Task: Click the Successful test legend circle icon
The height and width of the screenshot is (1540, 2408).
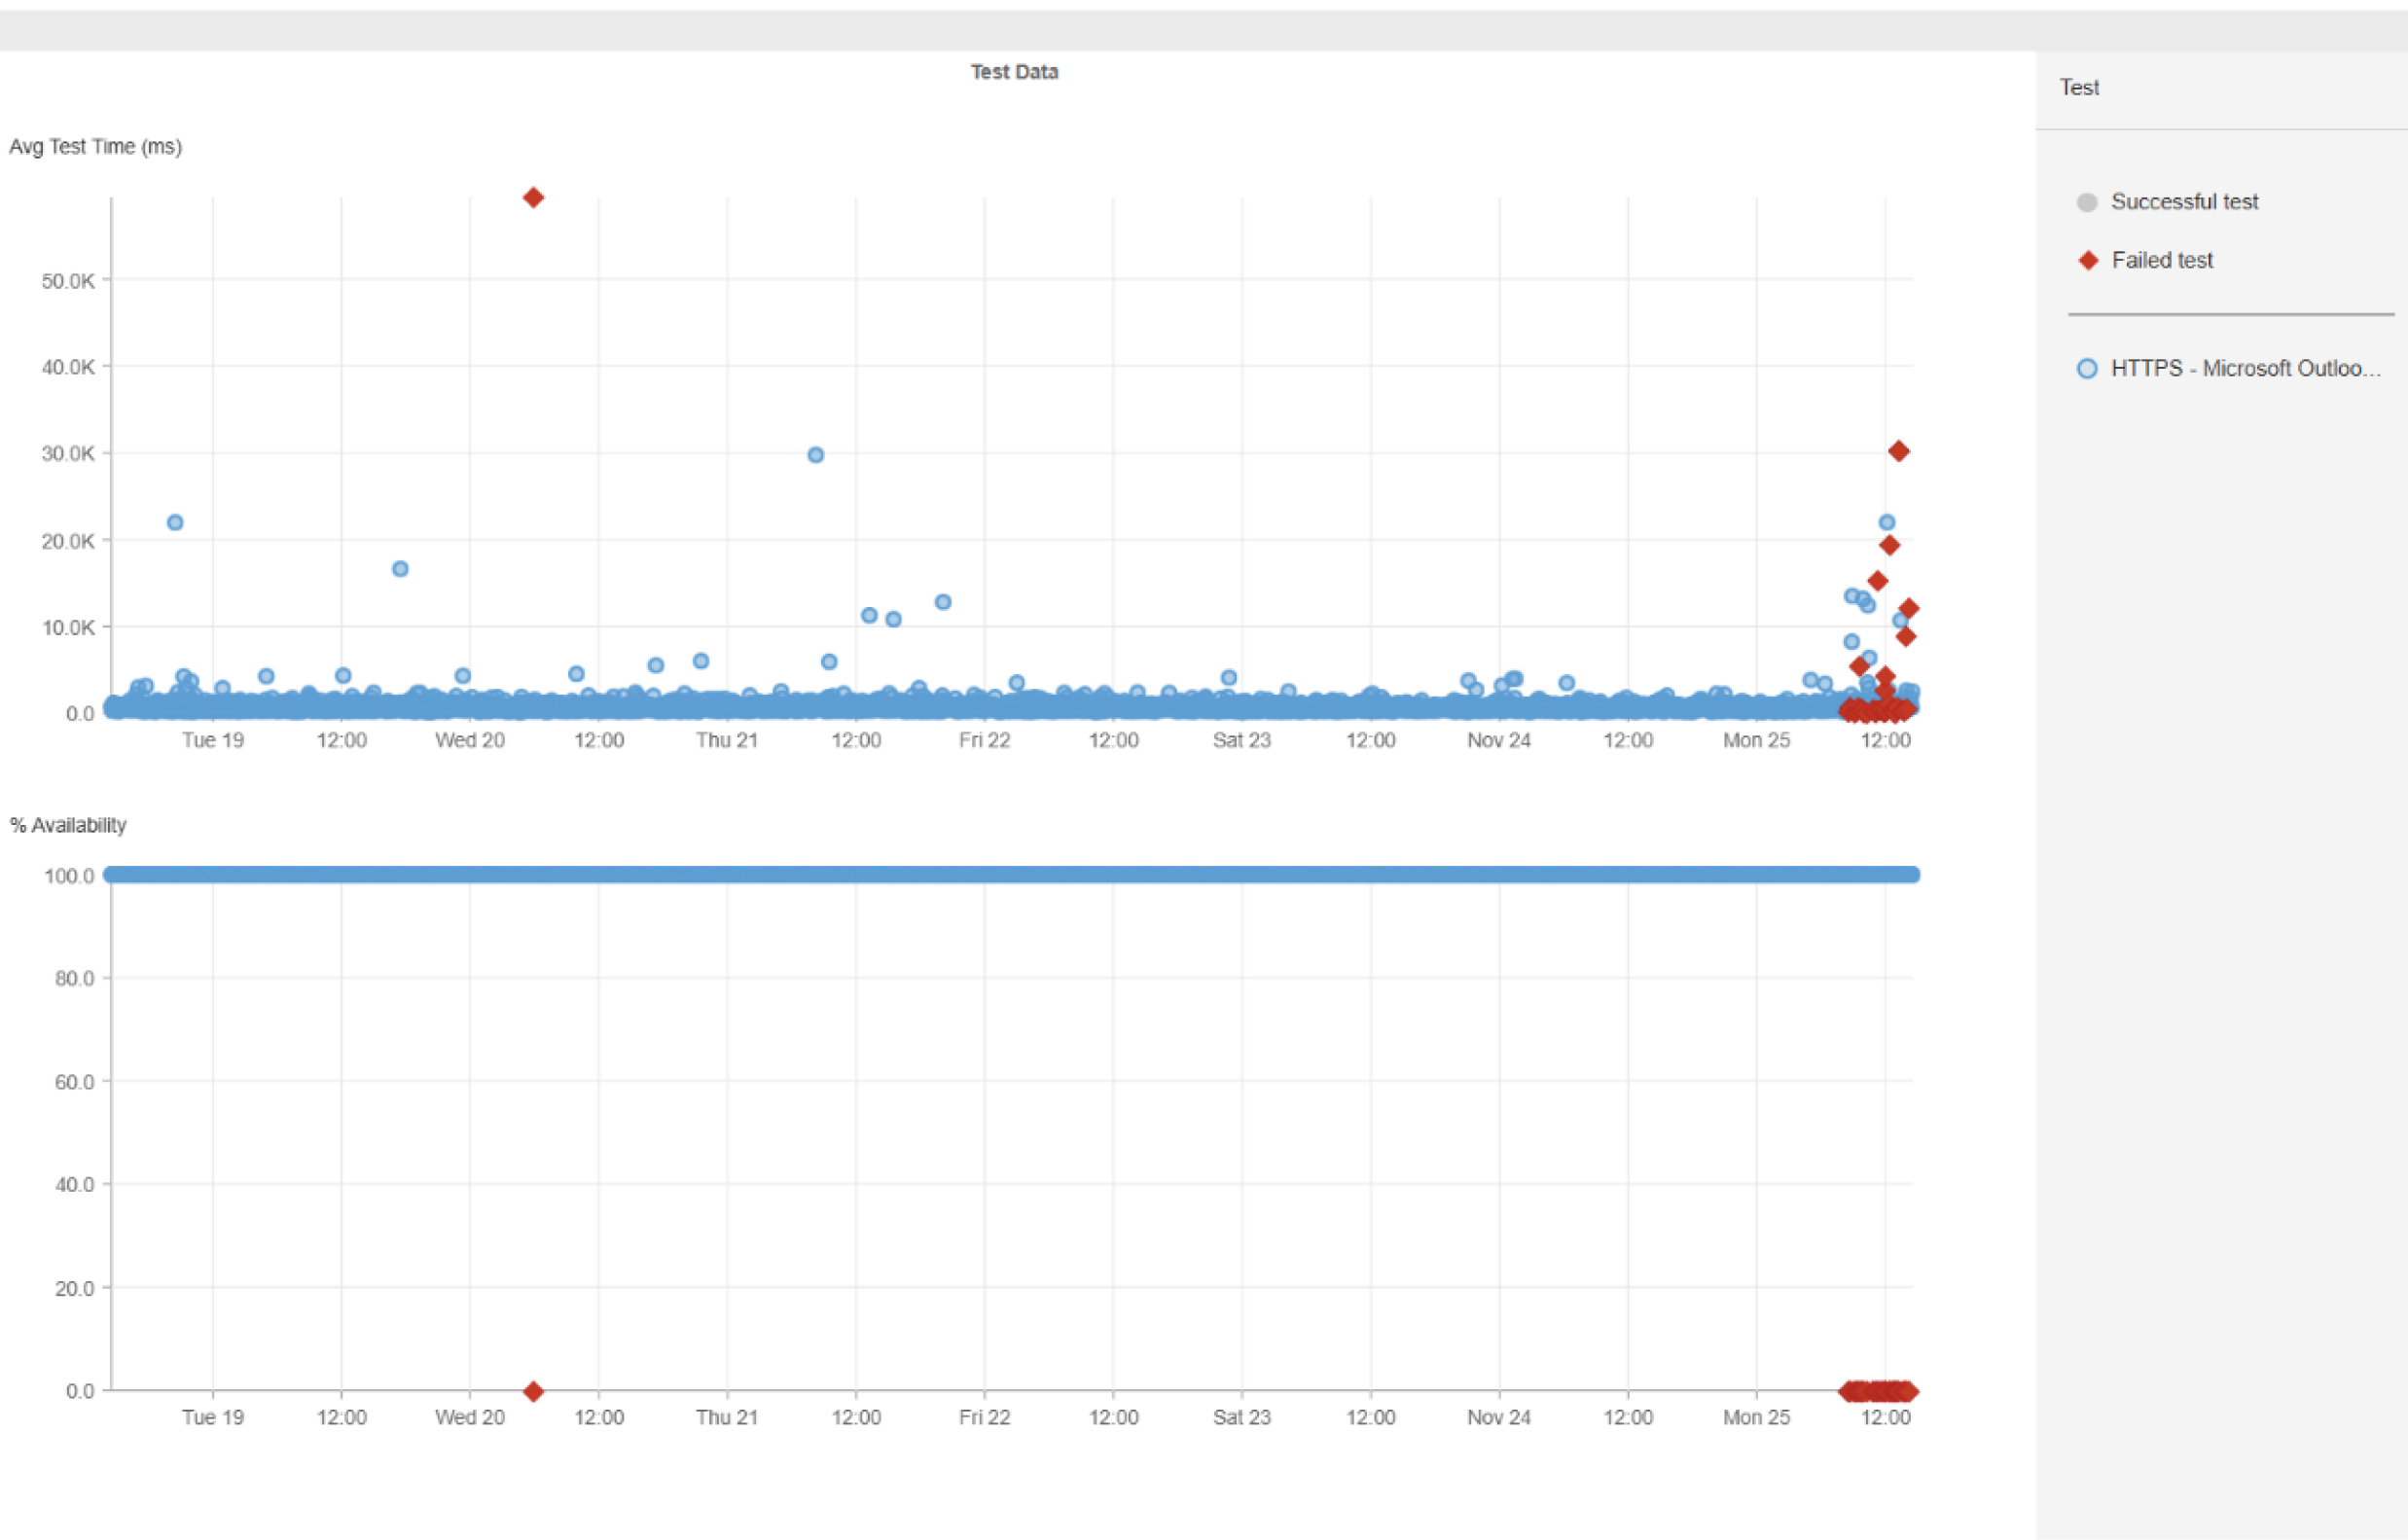Action: click(2087, 202)
